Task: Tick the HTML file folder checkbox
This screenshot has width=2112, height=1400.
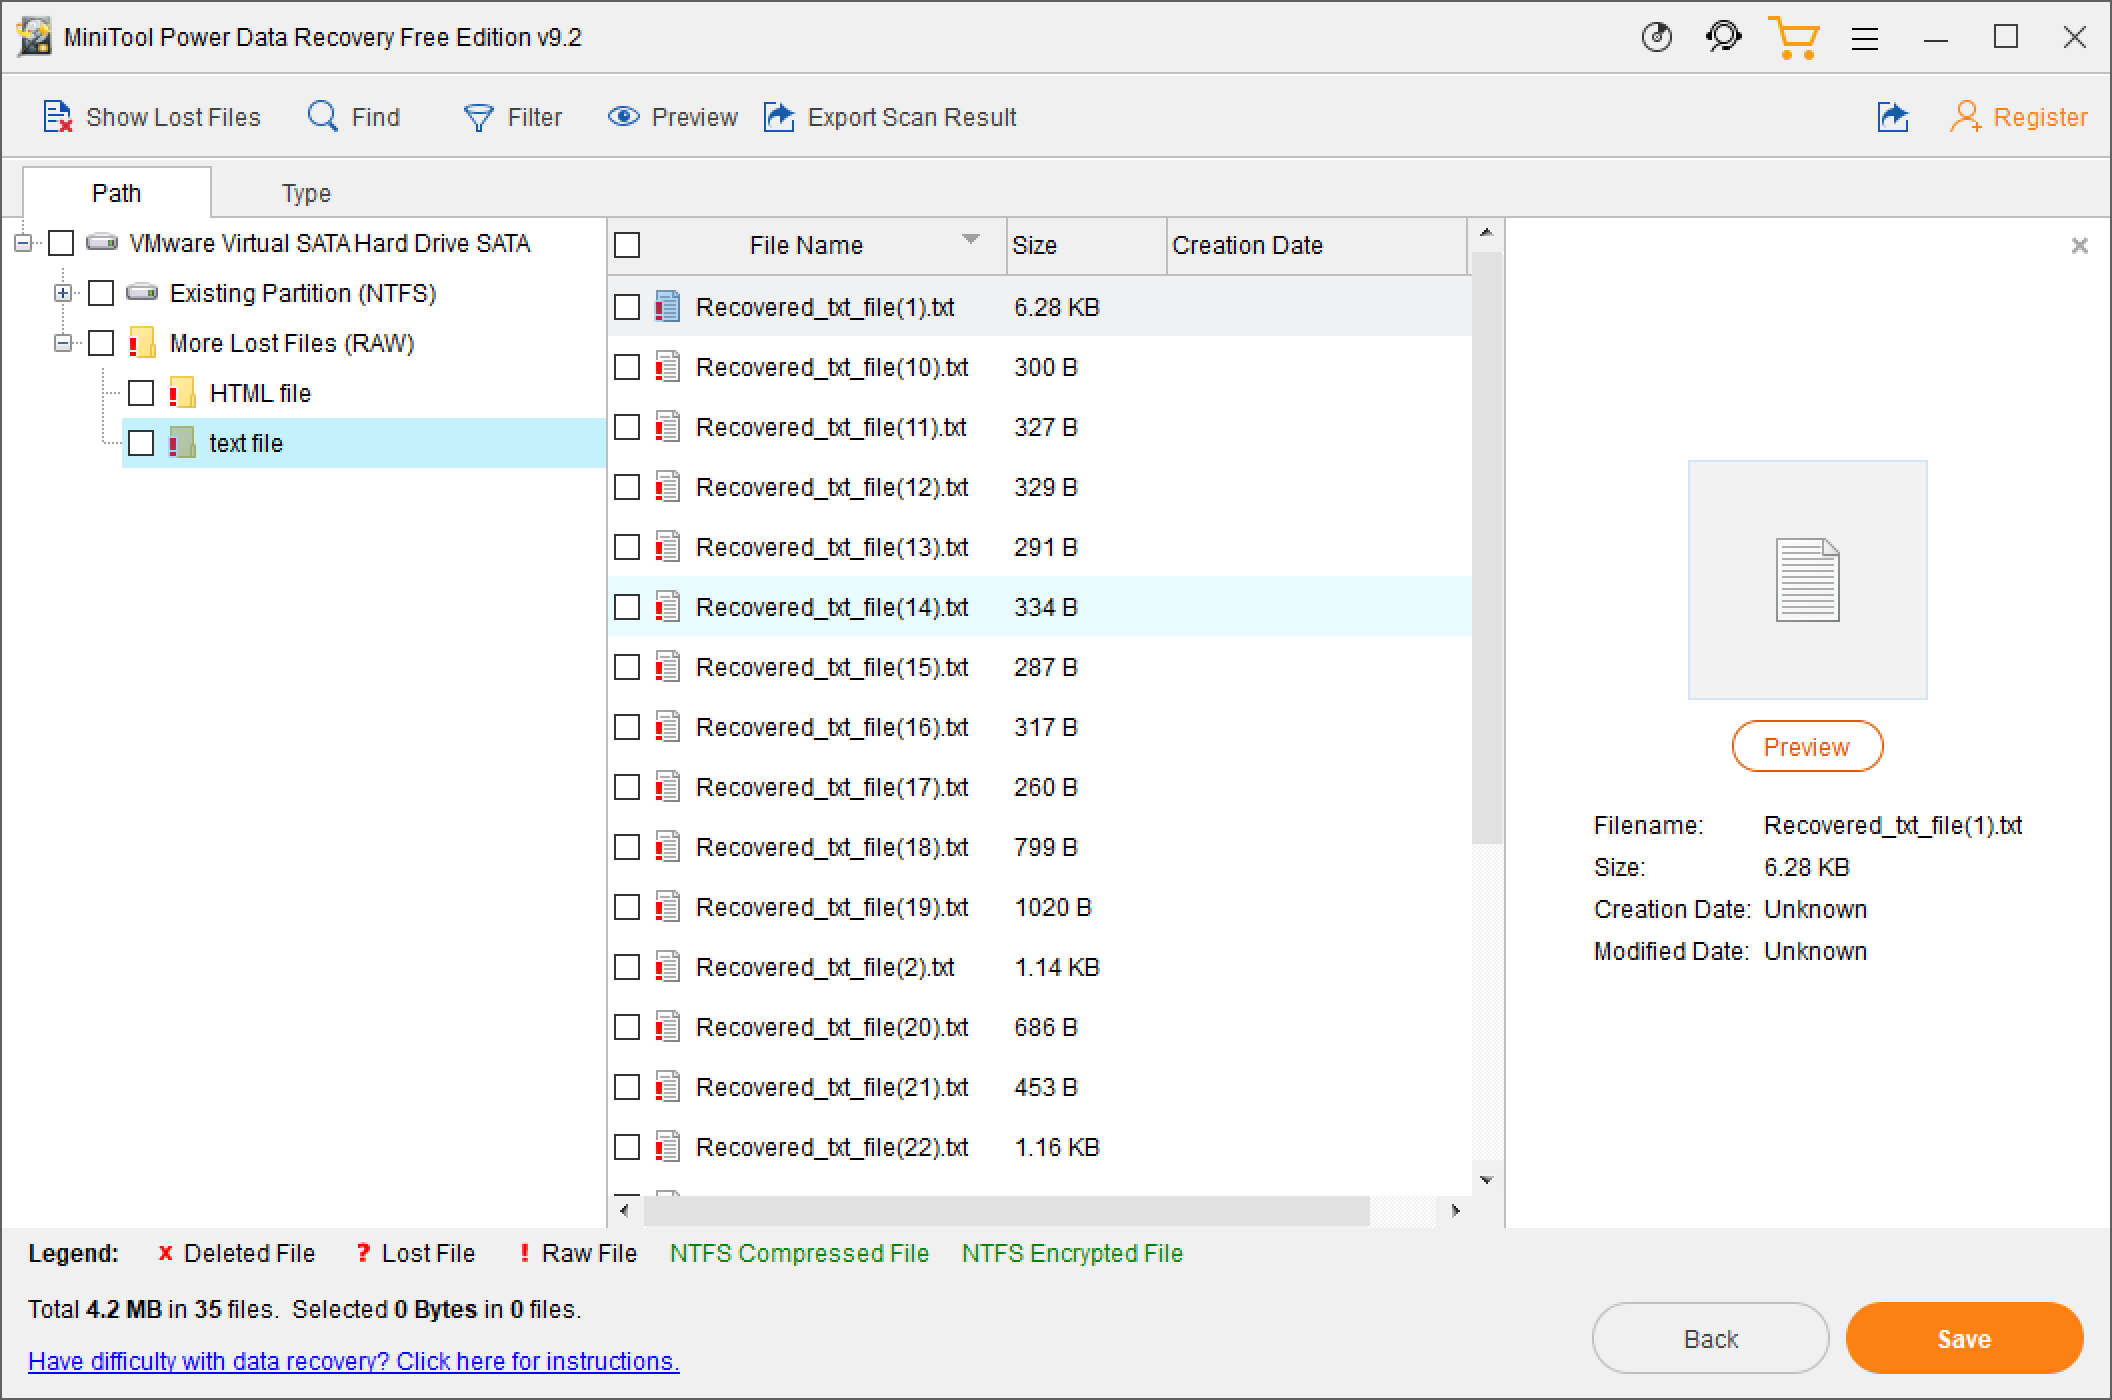Action: click(141, 393)
